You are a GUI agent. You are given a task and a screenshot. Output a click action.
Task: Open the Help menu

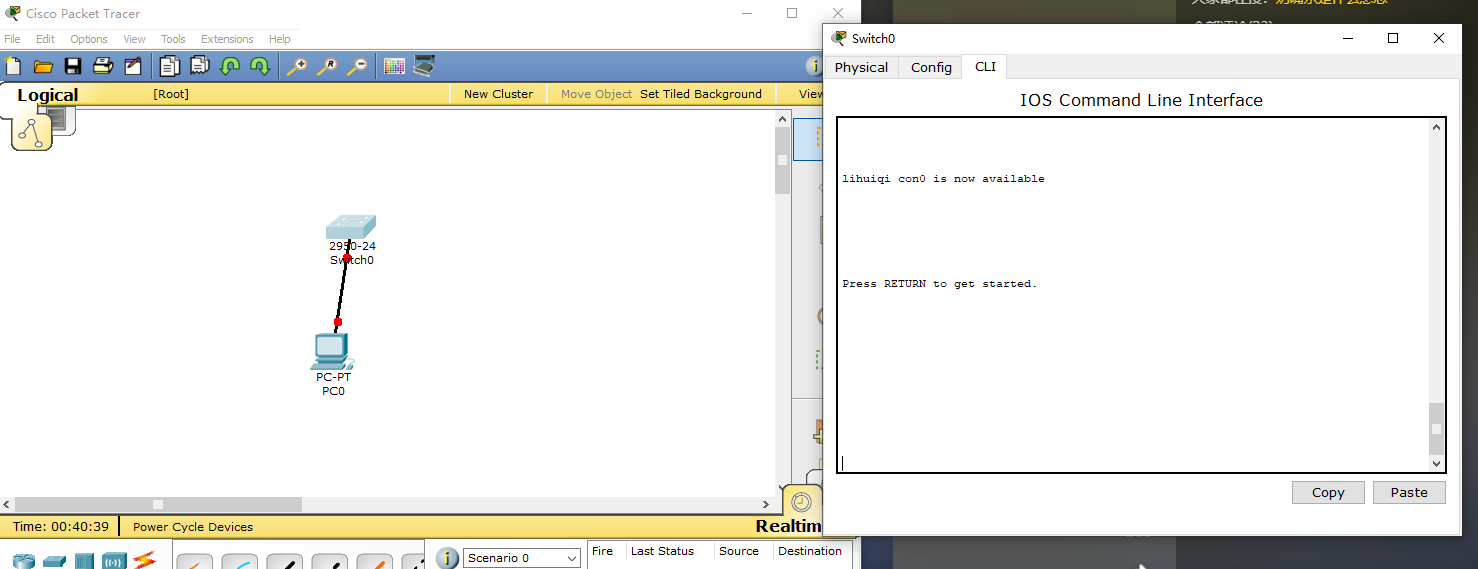[279, 39]
